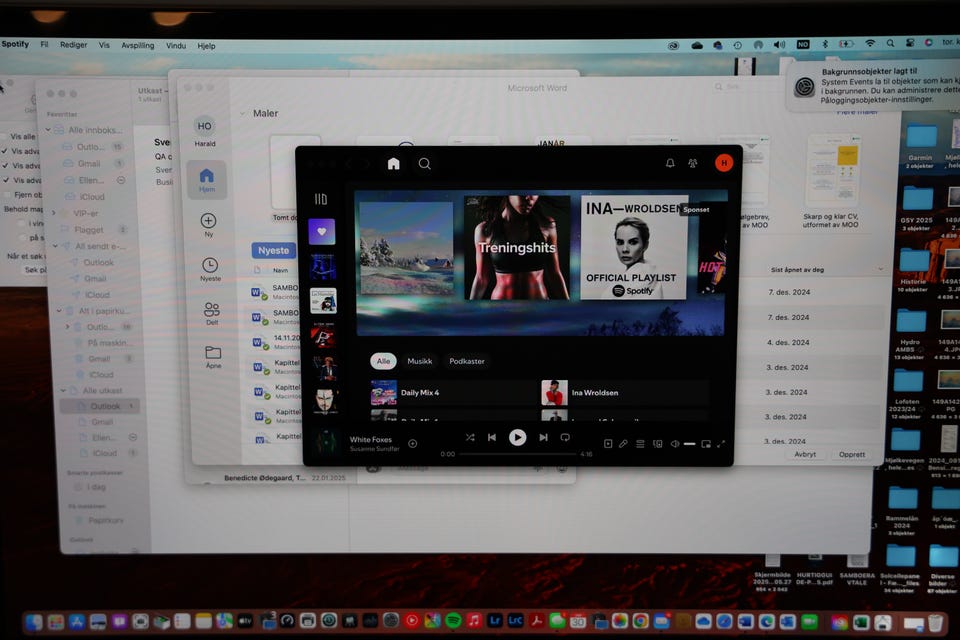
Task: Collapse the Maler section in Word
Action: [242, 113]
